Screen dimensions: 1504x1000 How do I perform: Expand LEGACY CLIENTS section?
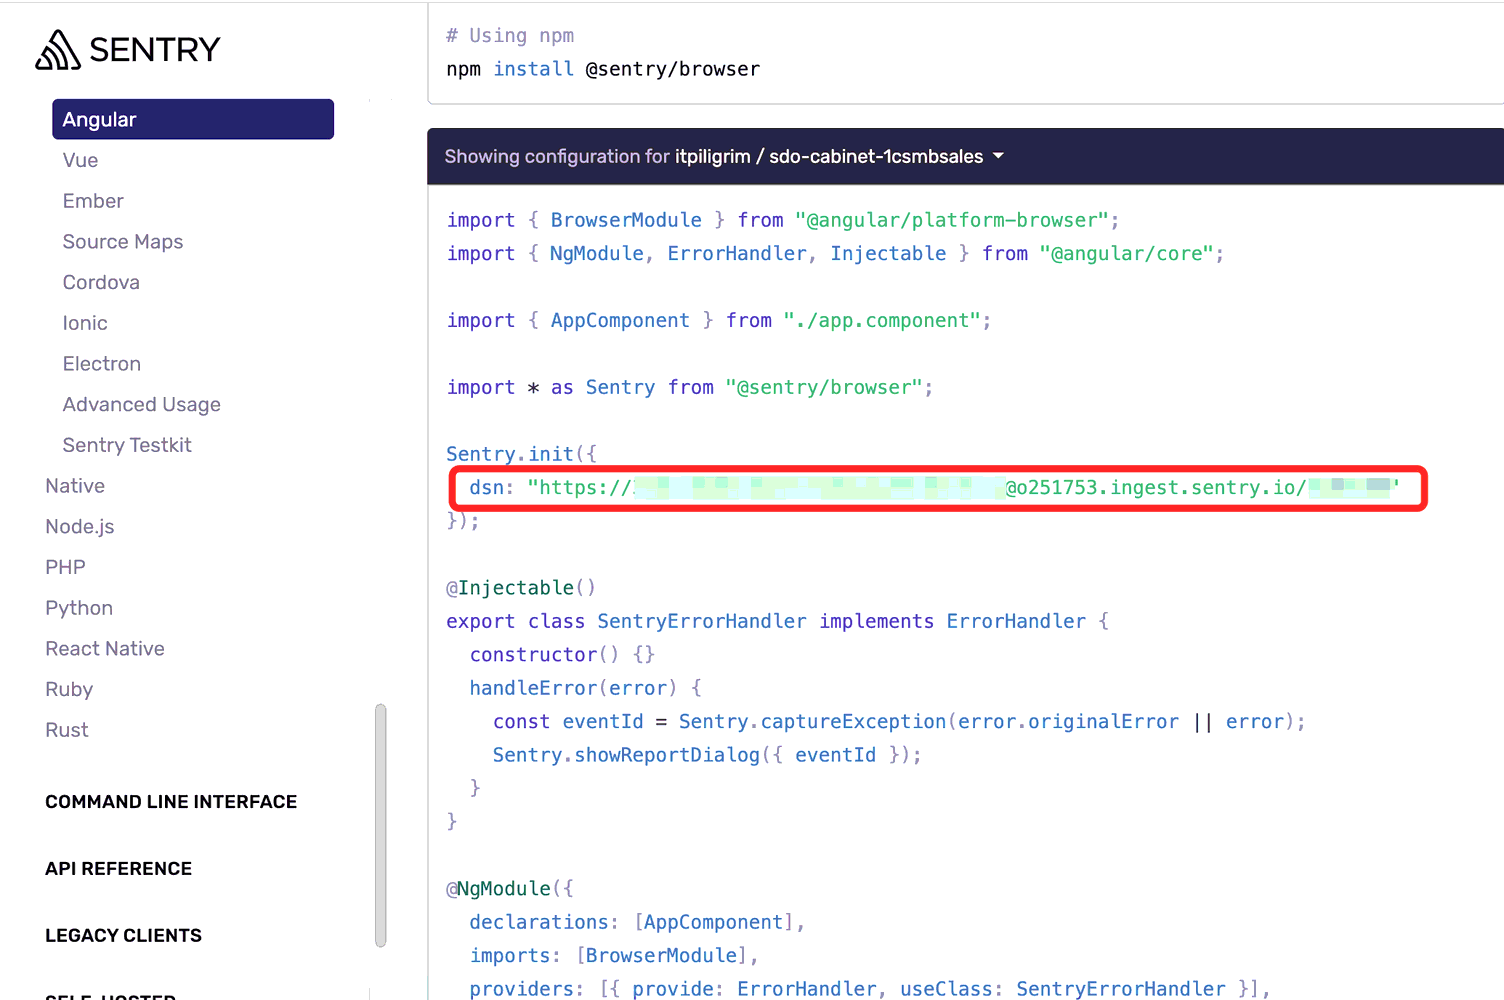124,936
